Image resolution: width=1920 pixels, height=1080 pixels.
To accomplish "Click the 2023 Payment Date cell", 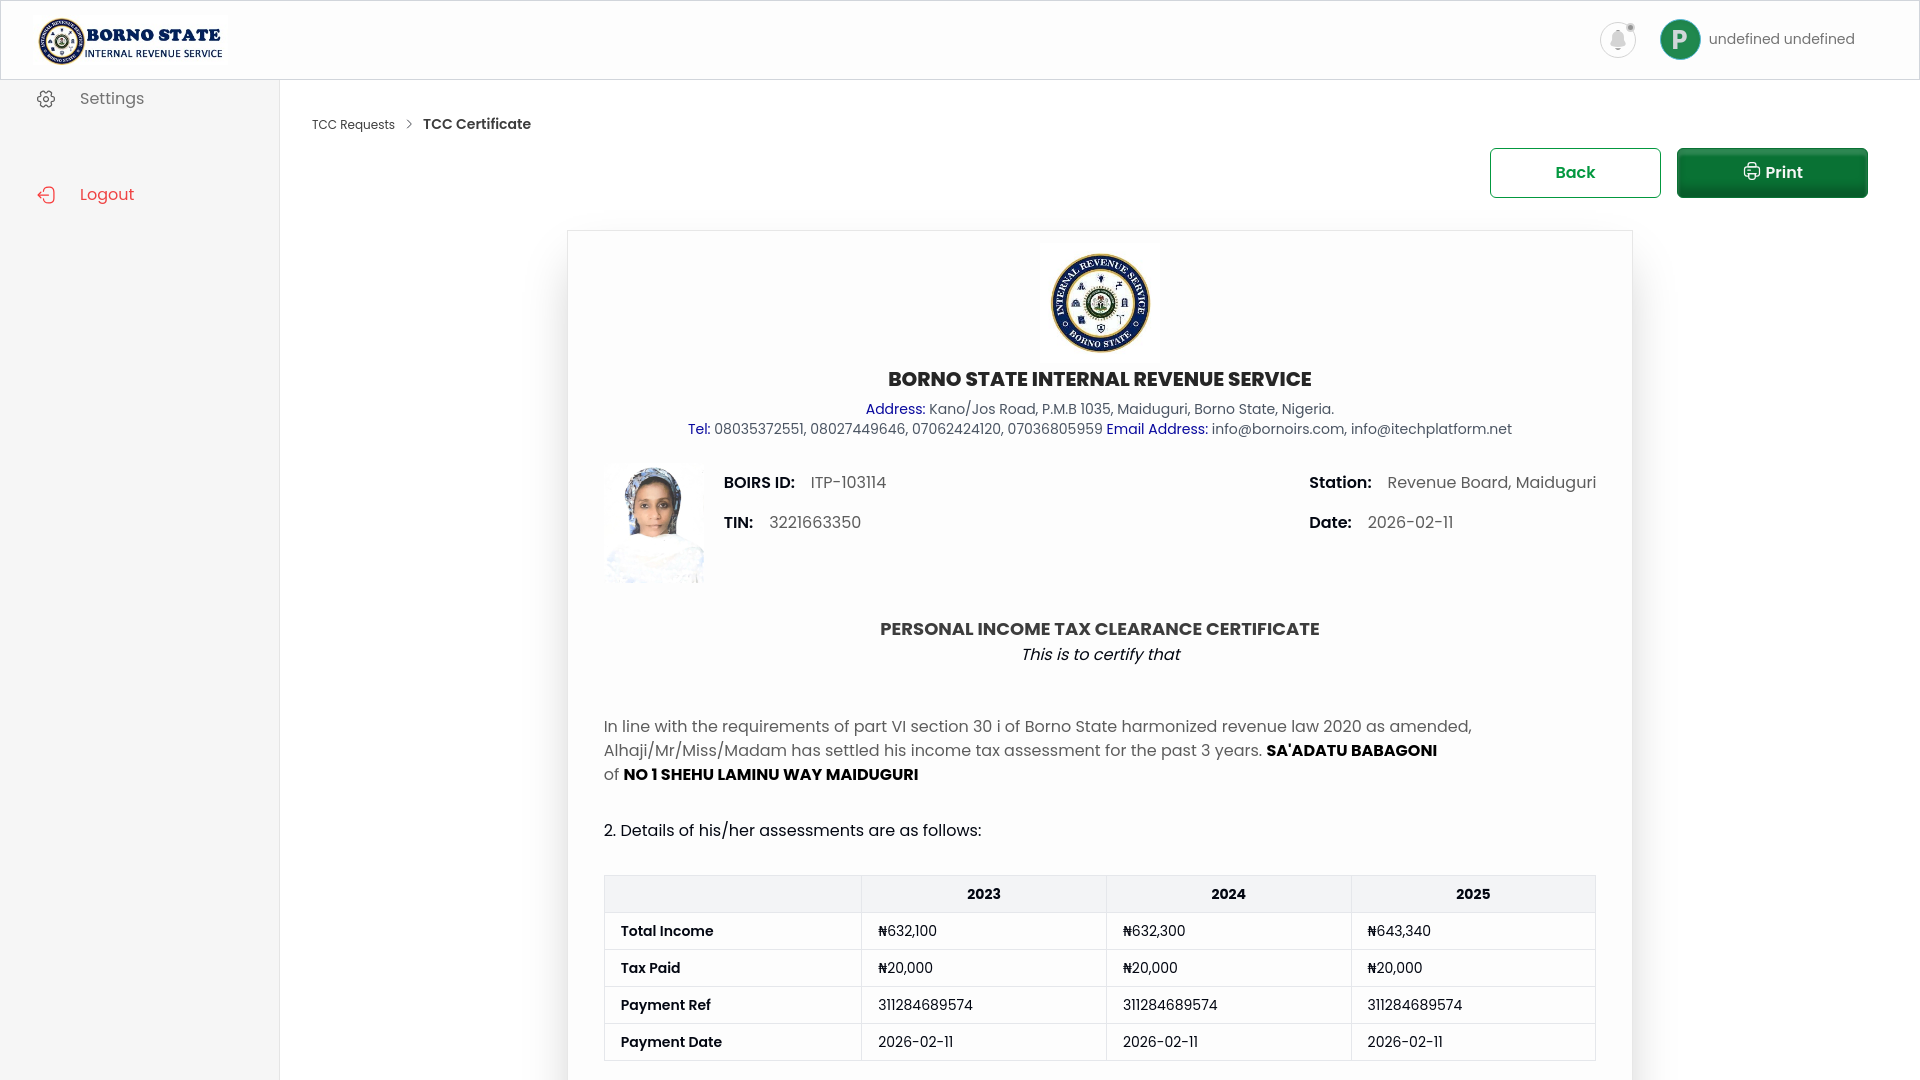I will pyautogui.click(x=983, y=1042).
